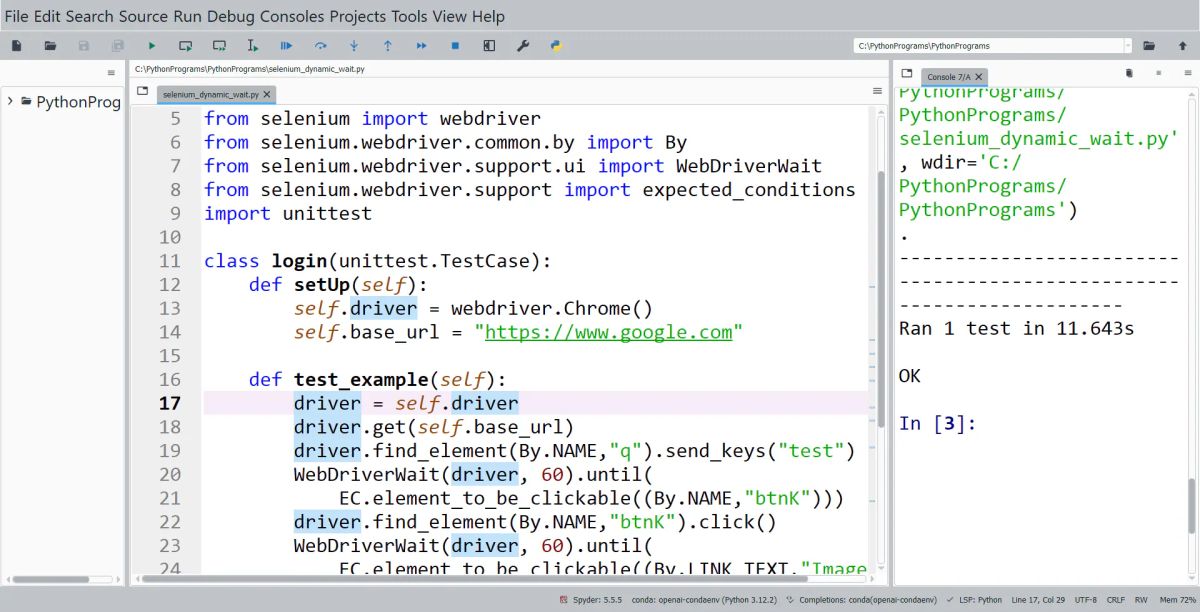Open working directory dropdown
The width and height of the screenshot is (1200, 612).
[x=1128, y=46]
